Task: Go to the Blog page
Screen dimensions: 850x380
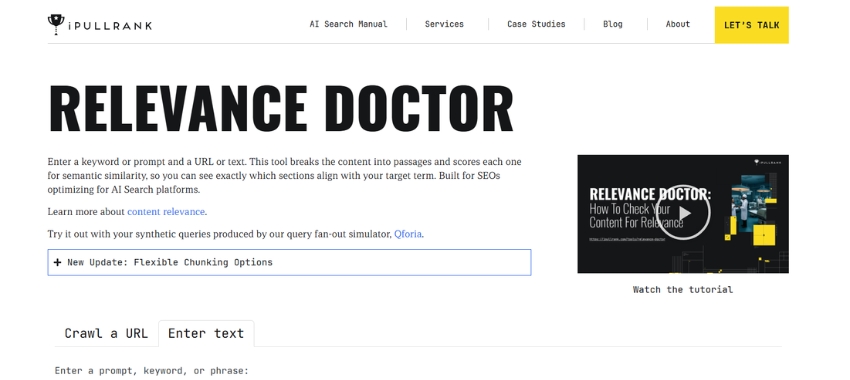Action: pos(613,24)
